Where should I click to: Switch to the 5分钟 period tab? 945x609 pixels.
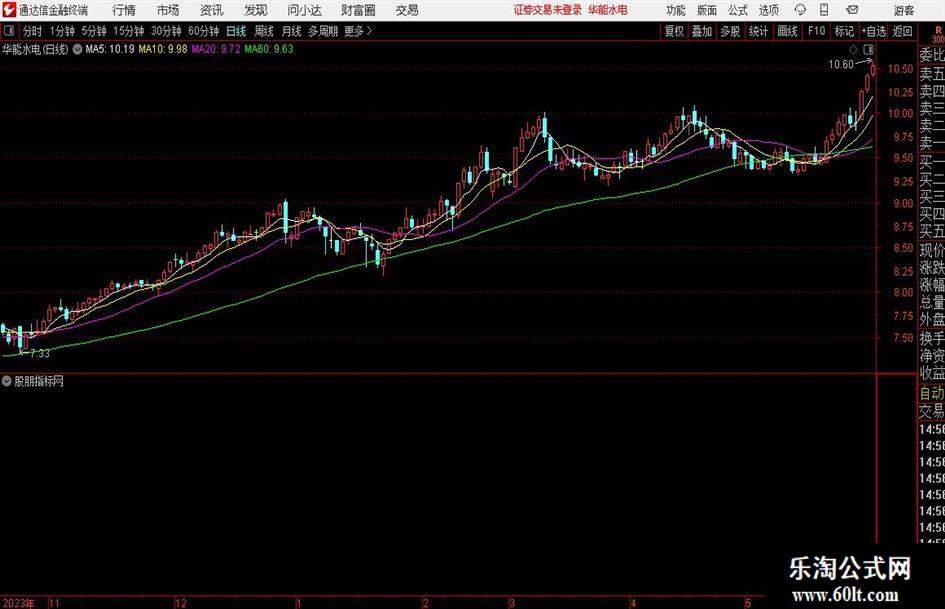click(x=94, y=31)
